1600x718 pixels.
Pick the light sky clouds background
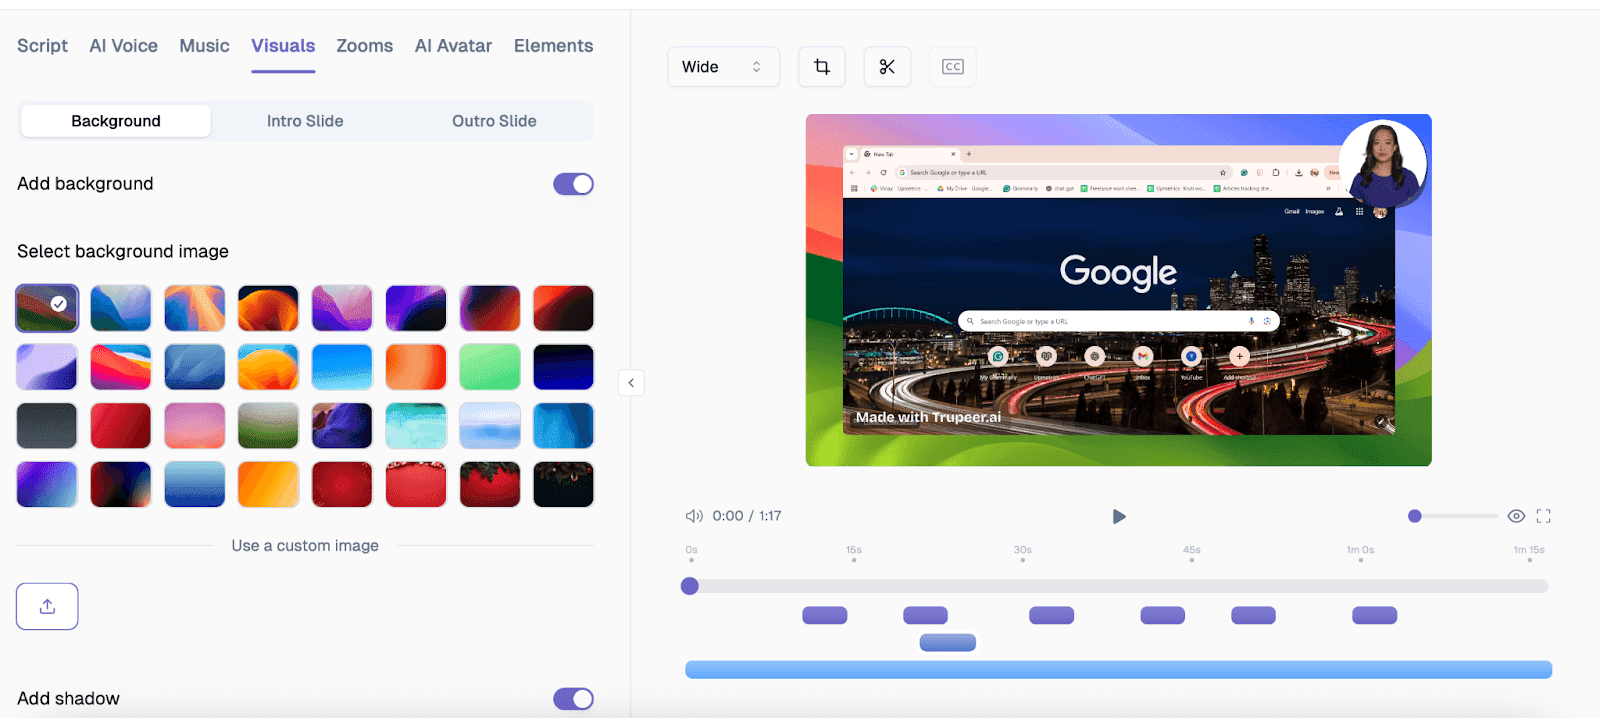(x=490, y=426)
